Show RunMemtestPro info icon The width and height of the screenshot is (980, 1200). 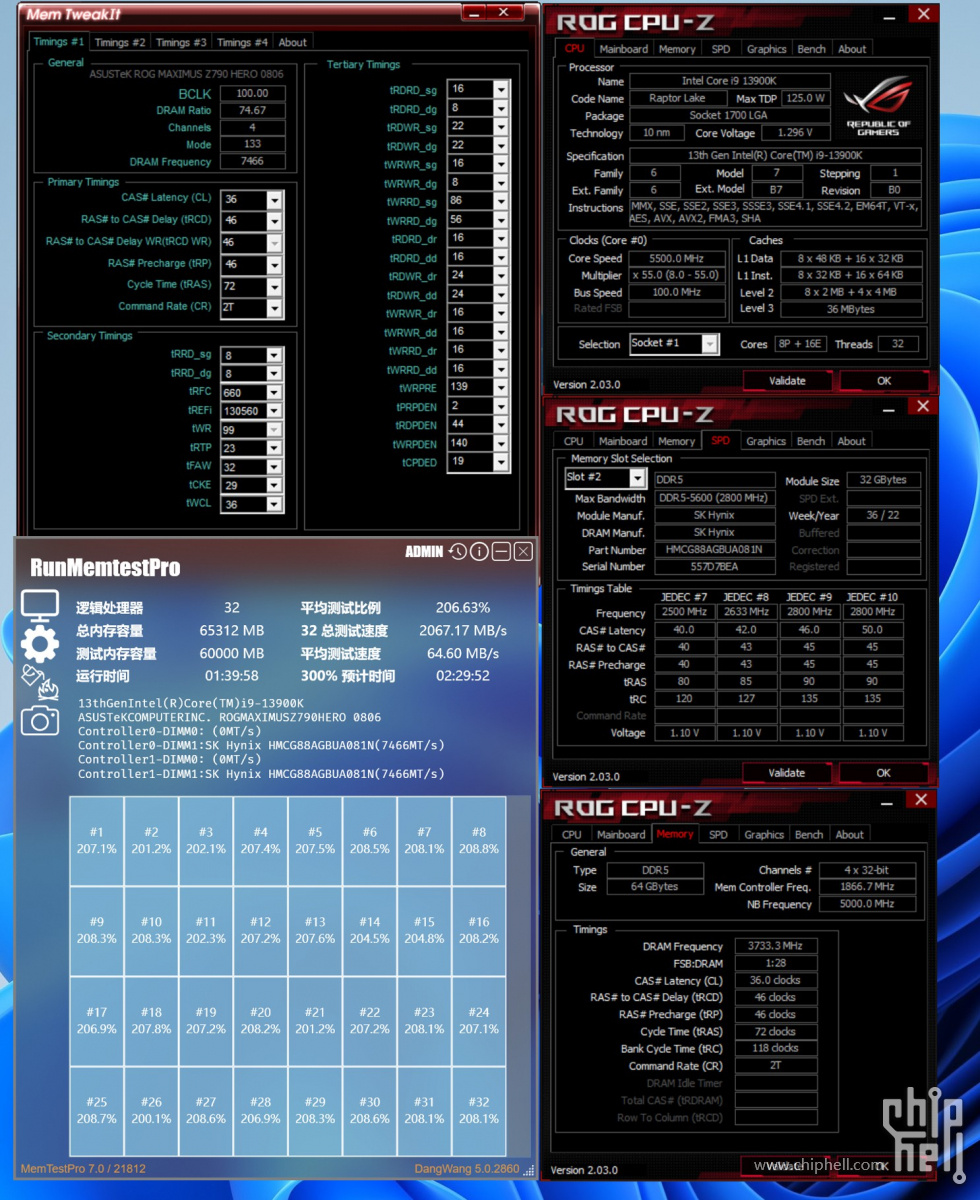click(479, 551)
